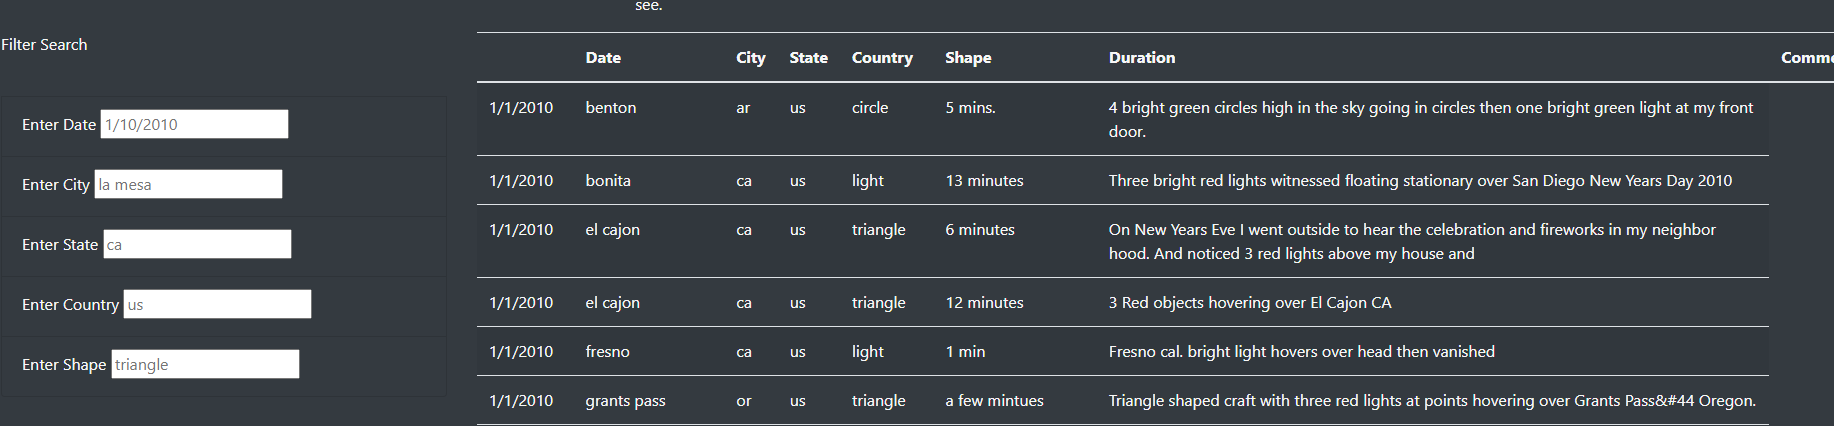
Task: Click the Enter Country label
Action: click(70, 305)
